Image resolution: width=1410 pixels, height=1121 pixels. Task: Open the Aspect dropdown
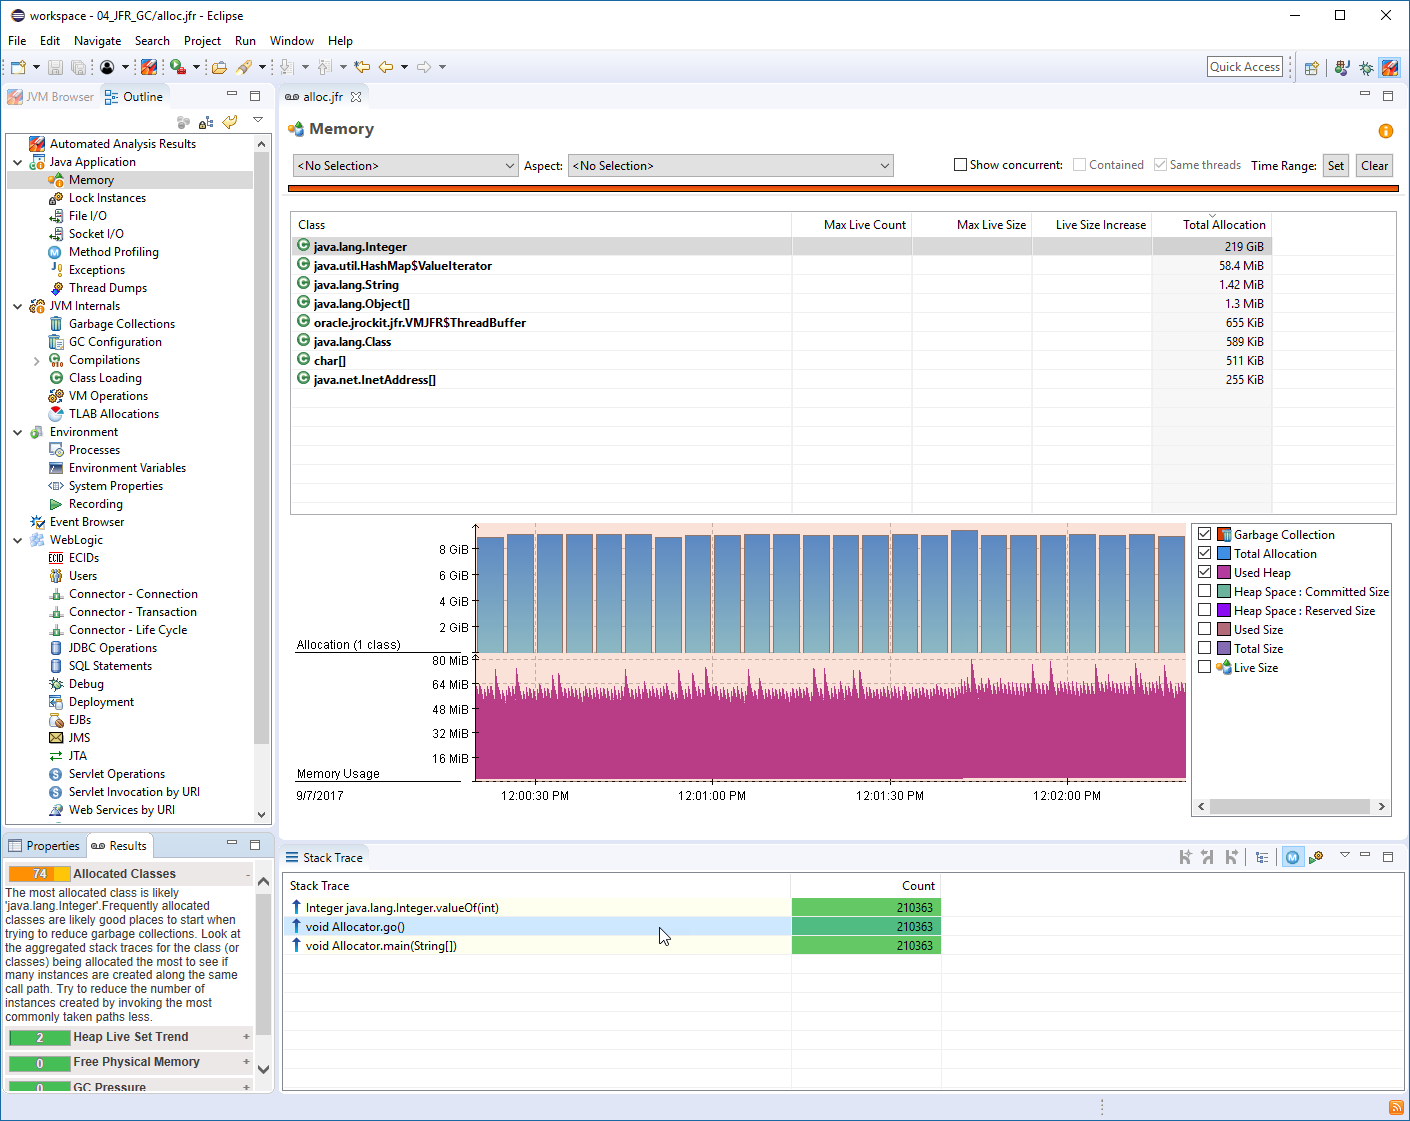[x=730, y=166]
